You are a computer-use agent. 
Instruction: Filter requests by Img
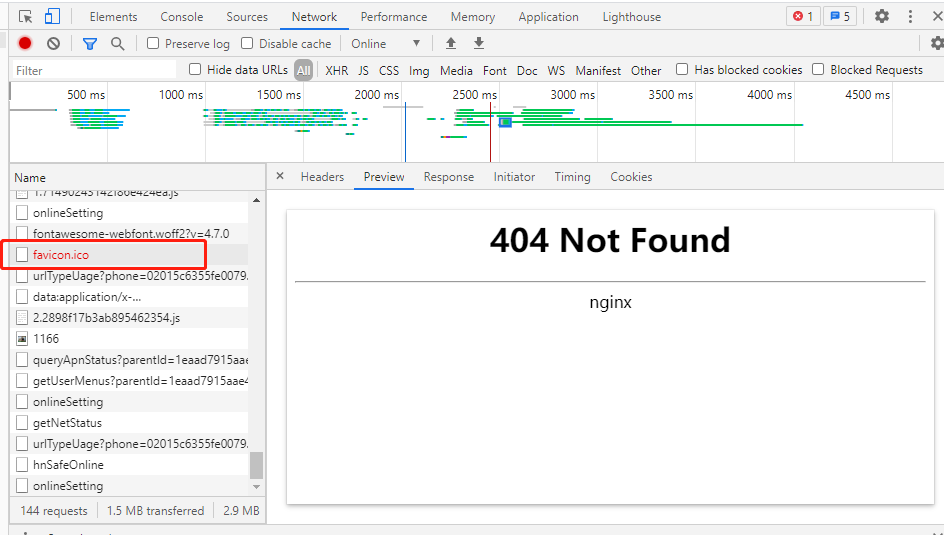tap(419, 70)
